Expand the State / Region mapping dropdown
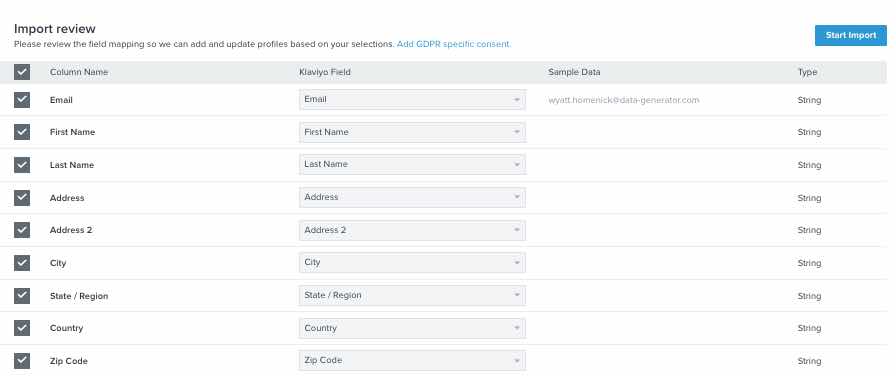Screen dimensions: 896x376 pos(412,295)
